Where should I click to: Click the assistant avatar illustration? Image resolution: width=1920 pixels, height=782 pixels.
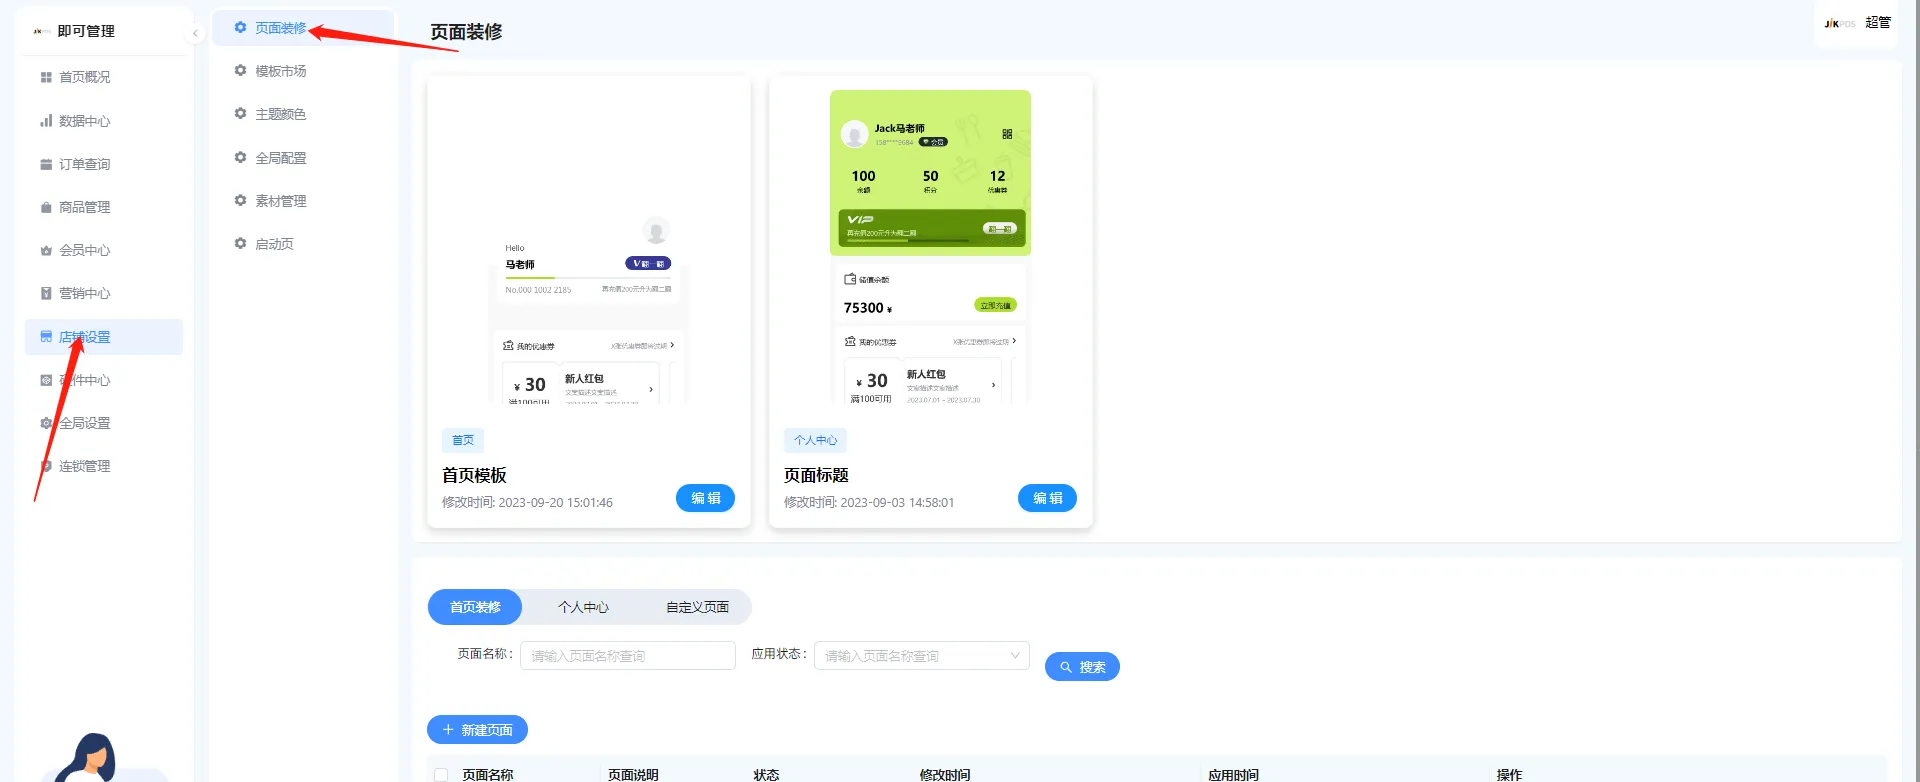click(x=87, y=758)
